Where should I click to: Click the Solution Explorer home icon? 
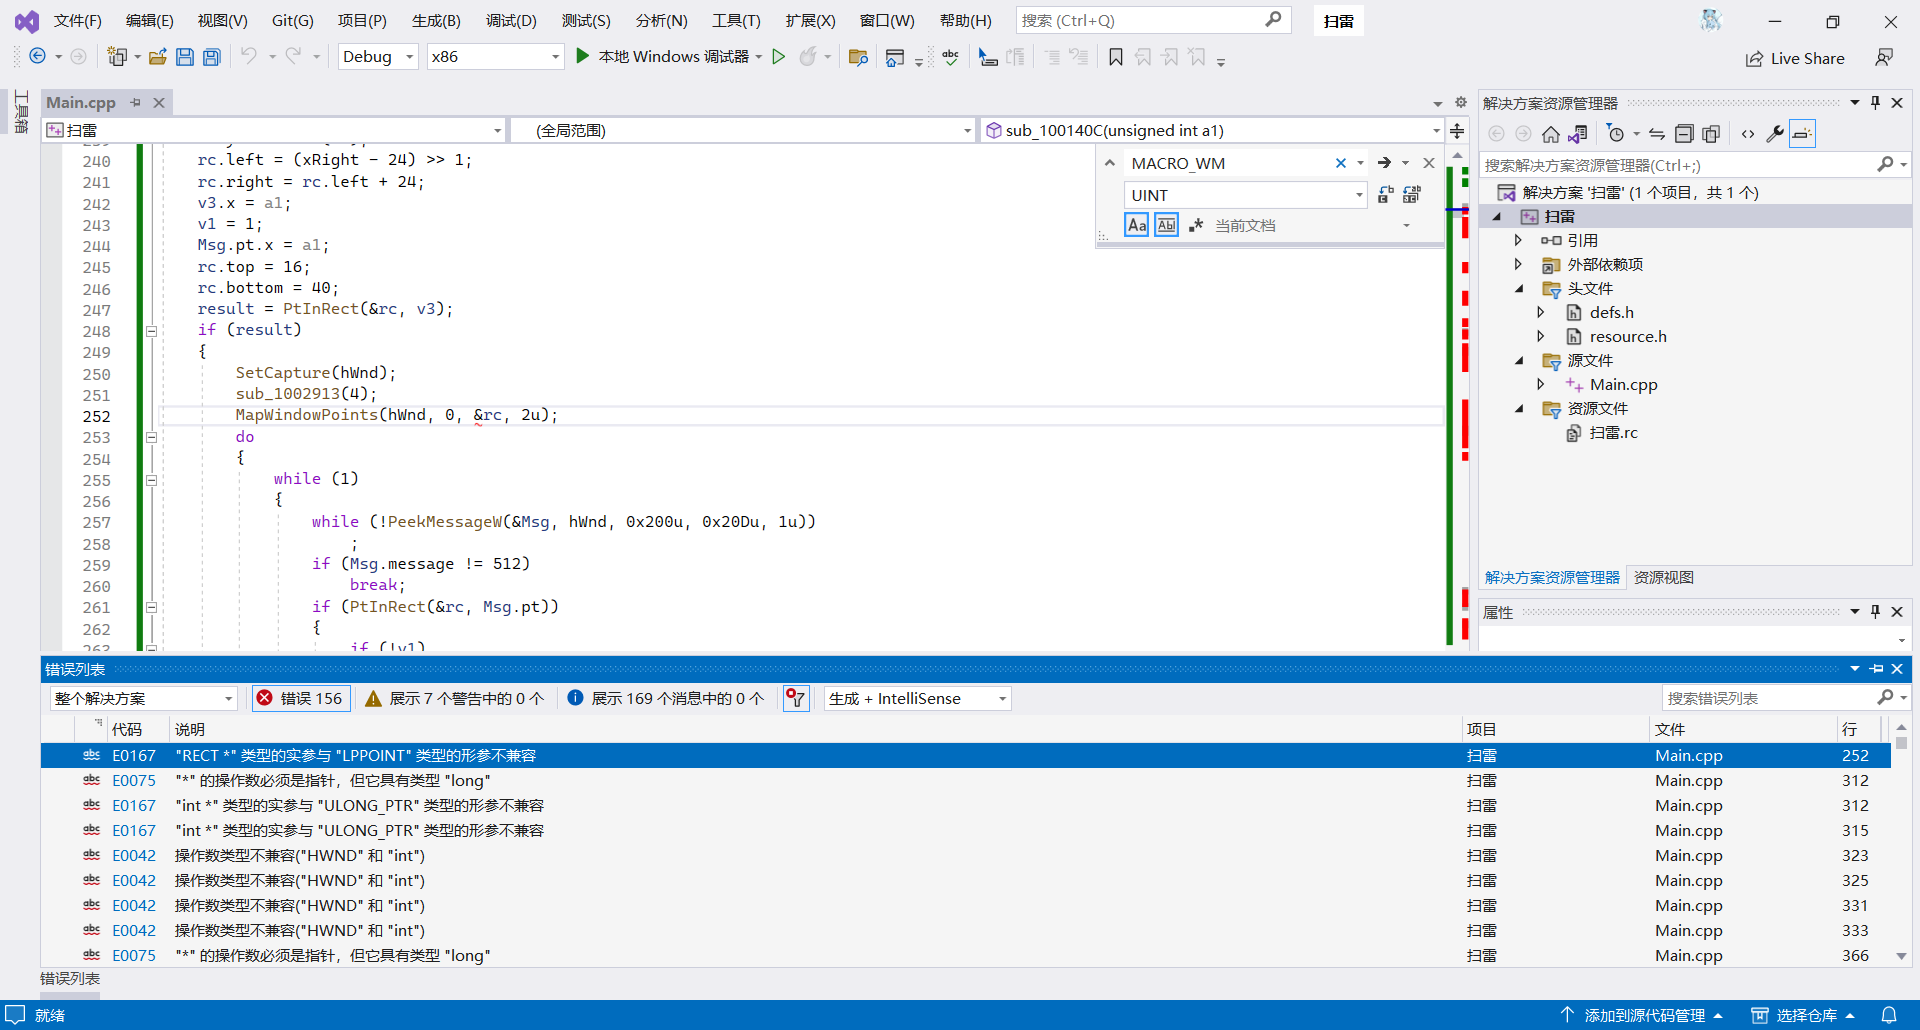tap(1551, 134)
